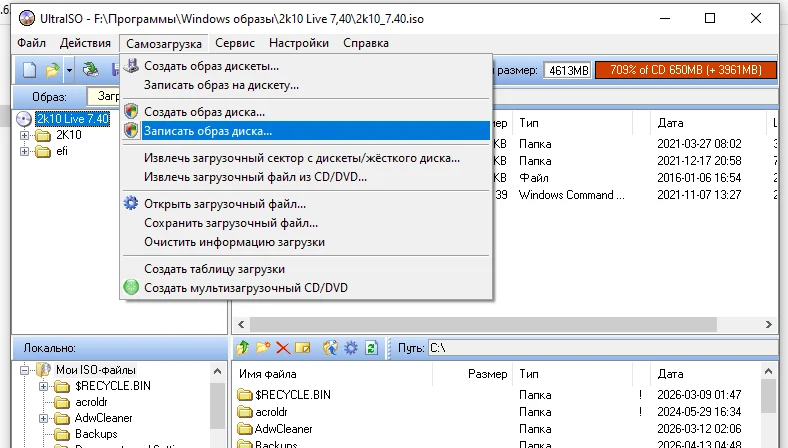
Task: Click the New image toolbar icon
Action: pyautogui.click(x=29, y=70)
